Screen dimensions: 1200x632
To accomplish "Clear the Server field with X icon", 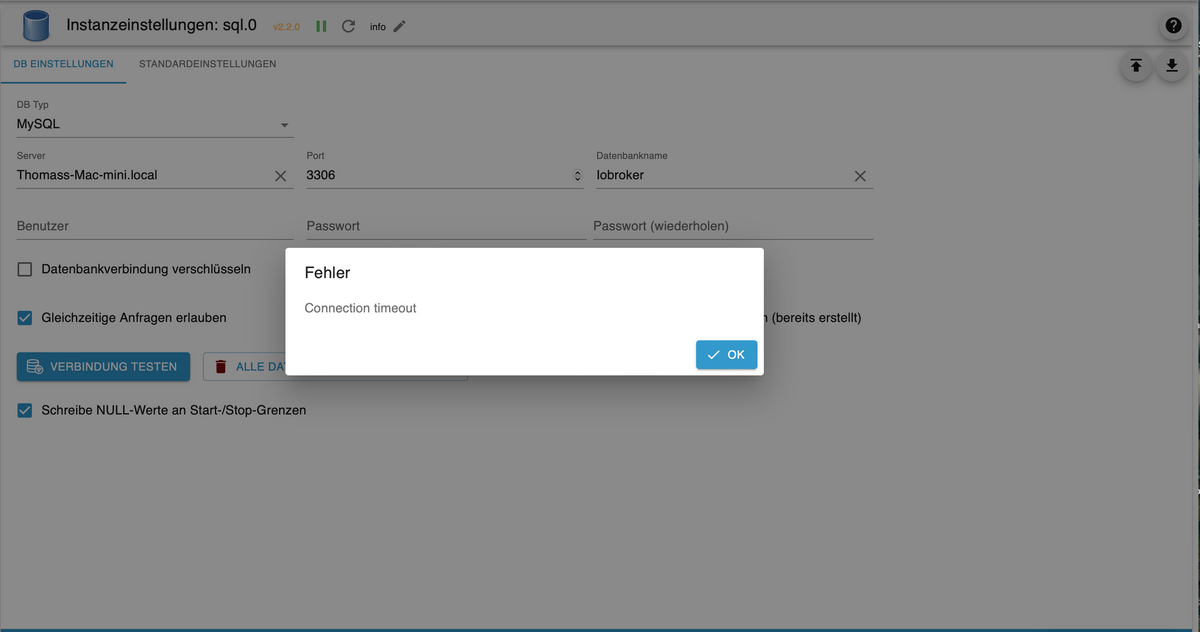I will (281, 176).
